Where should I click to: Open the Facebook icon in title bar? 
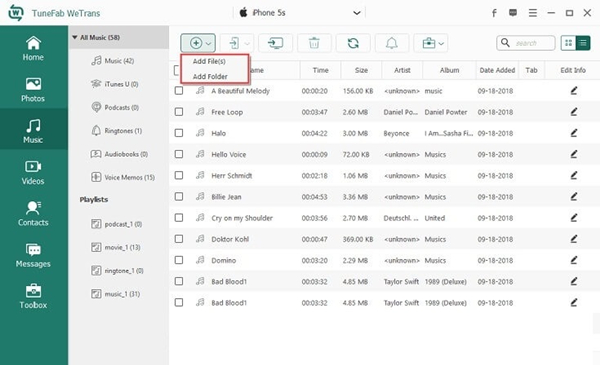coord(494,13)
